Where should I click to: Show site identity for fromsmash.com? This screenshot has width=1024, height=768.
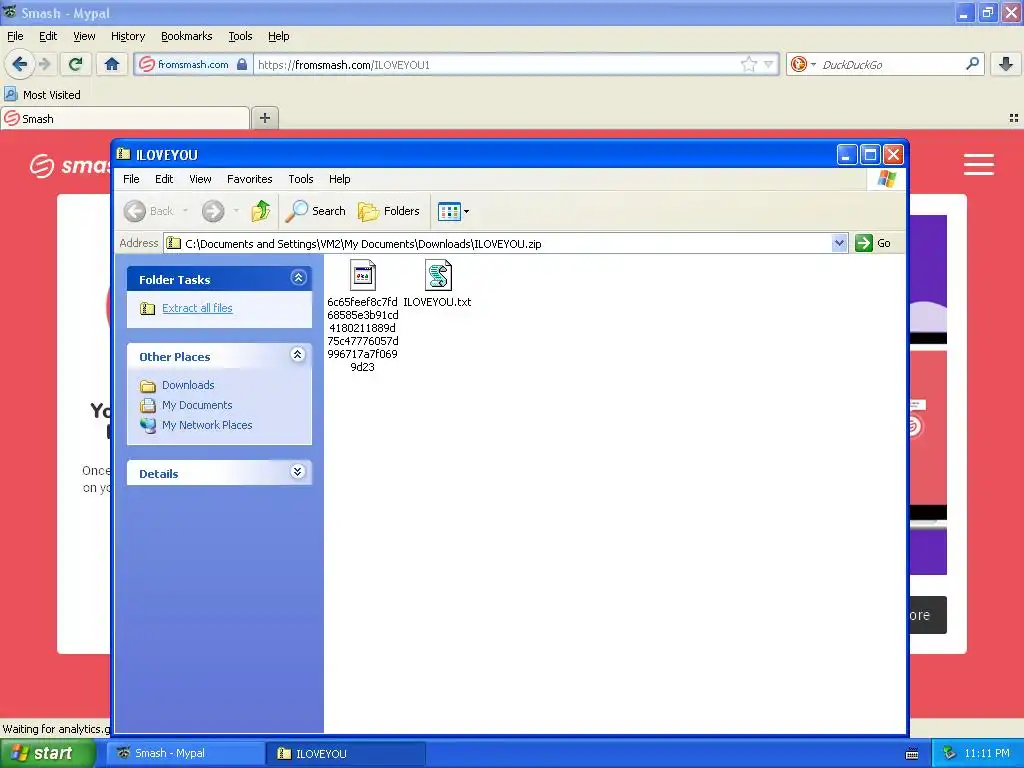tap(193, 64)
